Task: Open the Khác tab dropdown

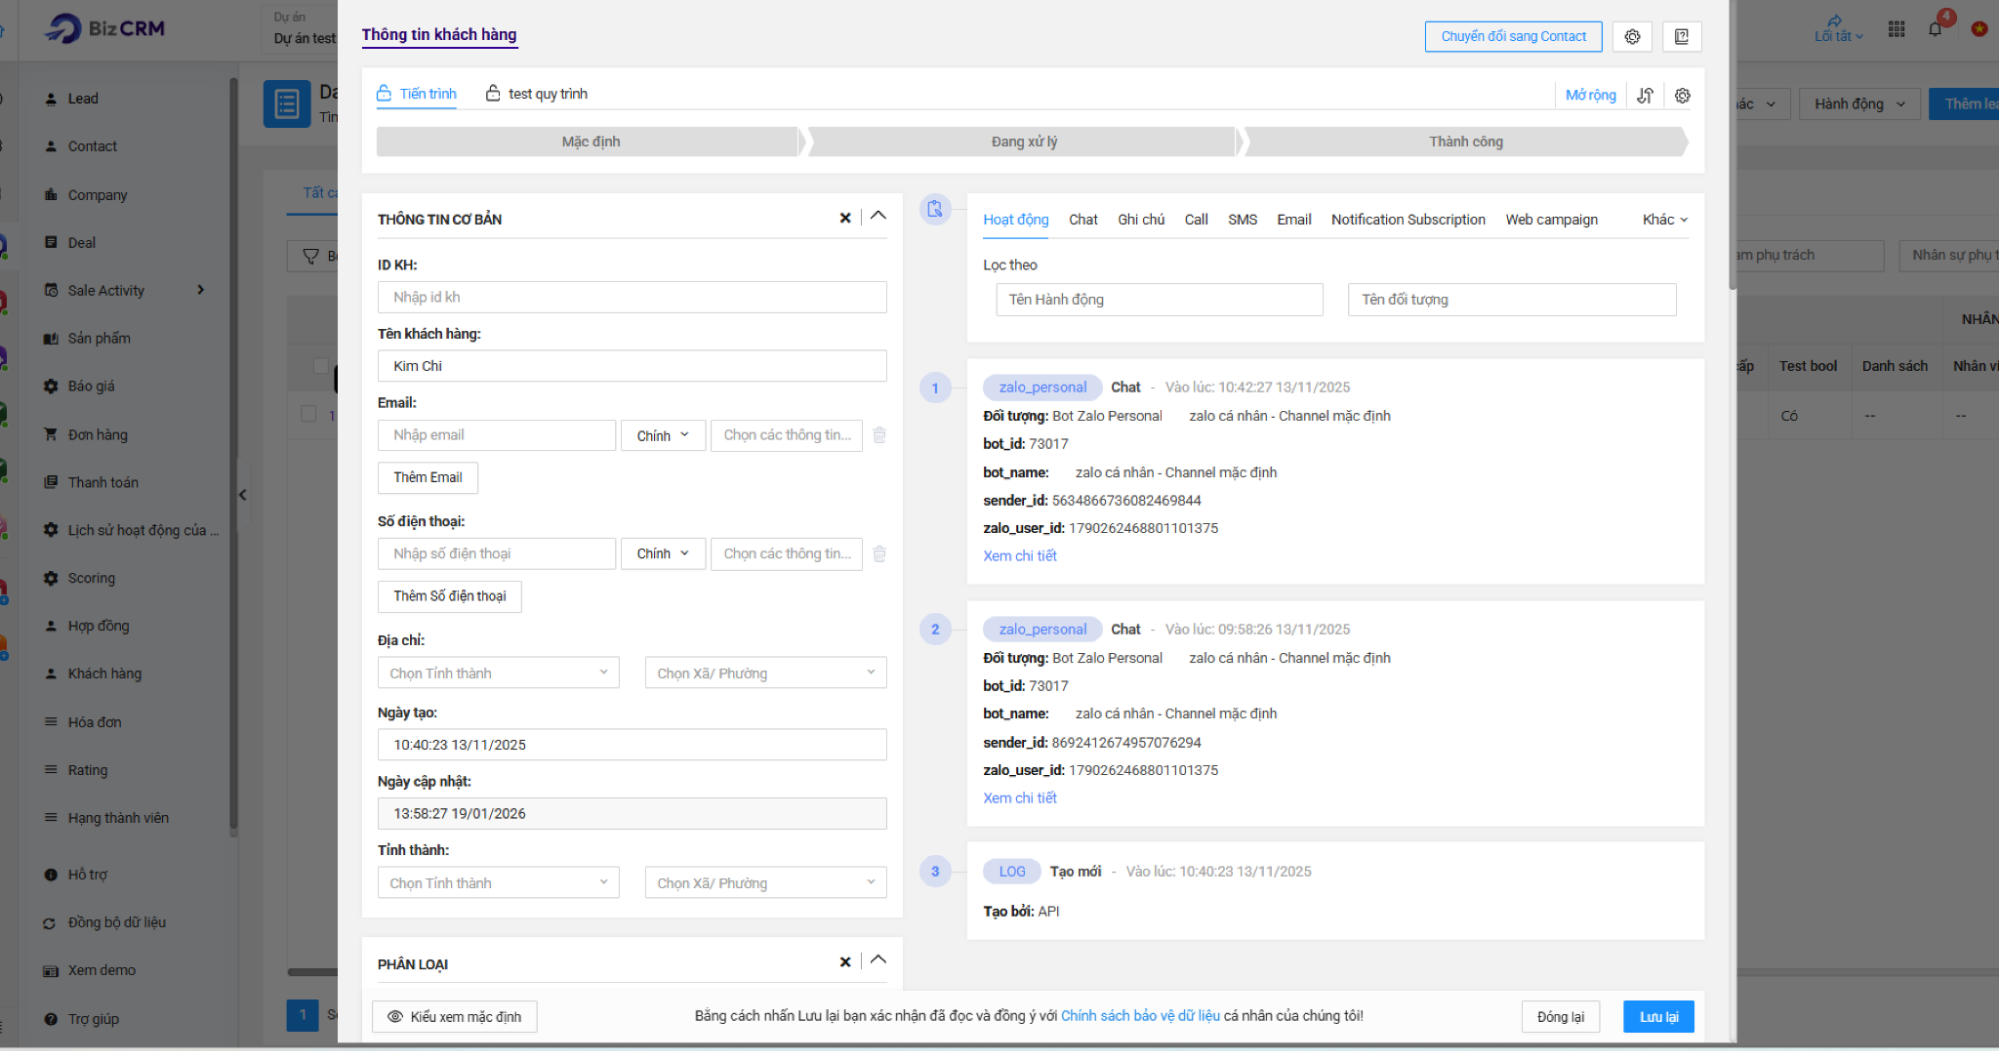Action: (1664, 220)
